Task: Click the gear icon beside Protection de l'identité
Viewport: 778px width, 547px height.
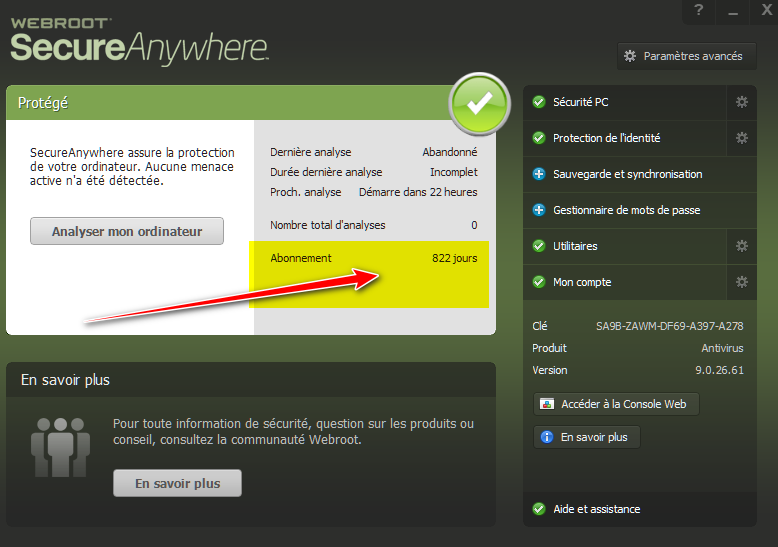Action: tap(742, 138)
